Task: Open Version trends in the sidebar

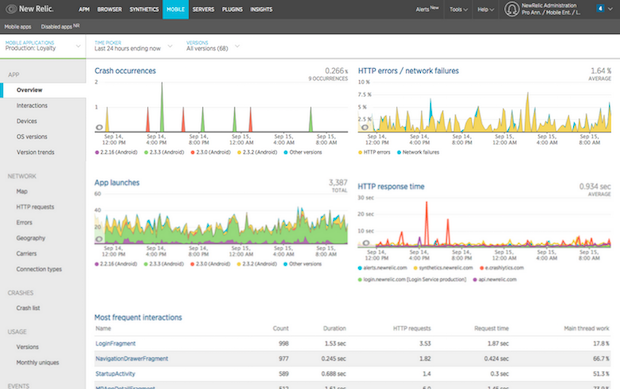Action: (35, 152)
